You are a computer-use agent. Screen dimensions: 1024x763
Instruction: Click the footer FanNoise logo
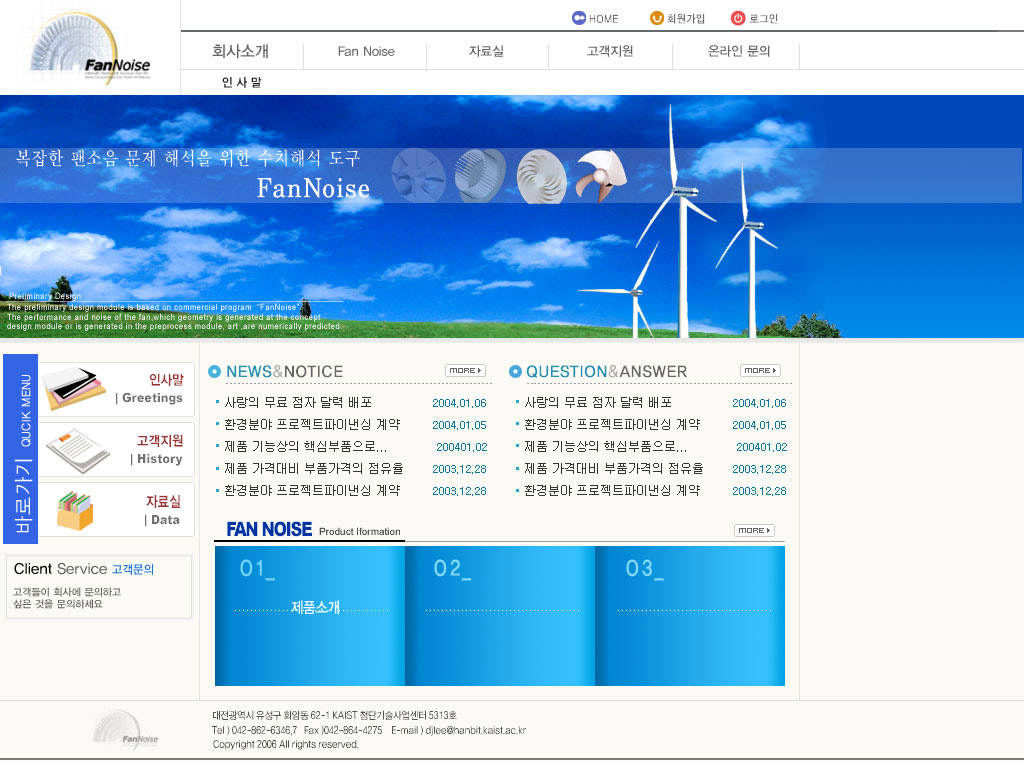pyautogui.click(x=125, y=730)
